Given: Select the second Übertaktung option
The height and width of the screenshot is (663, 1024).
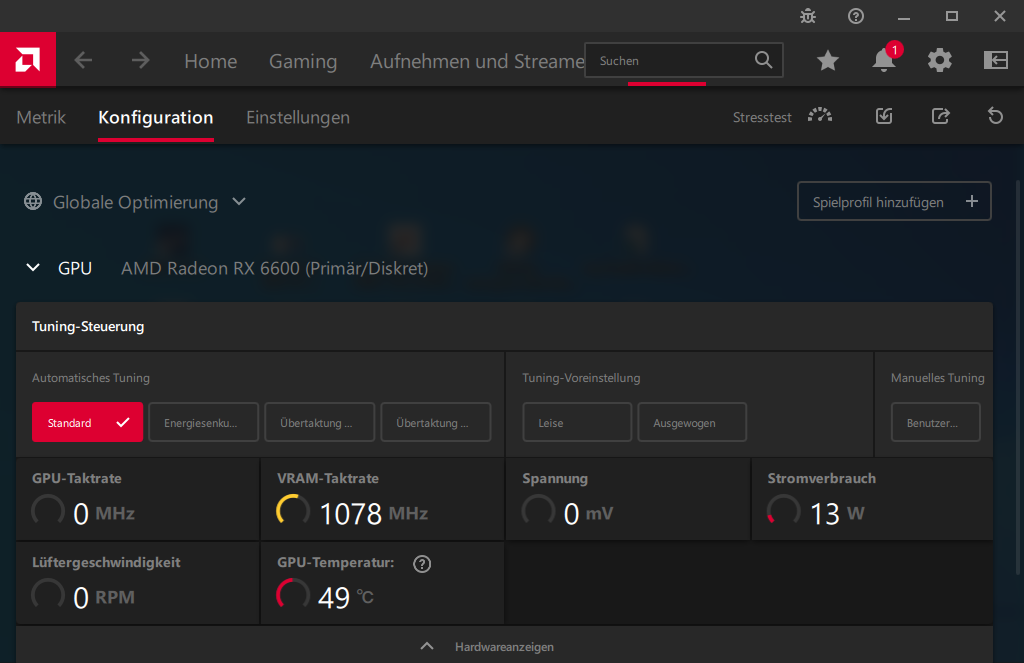Looking at the screenshot, I should click(x=436, y=423).
